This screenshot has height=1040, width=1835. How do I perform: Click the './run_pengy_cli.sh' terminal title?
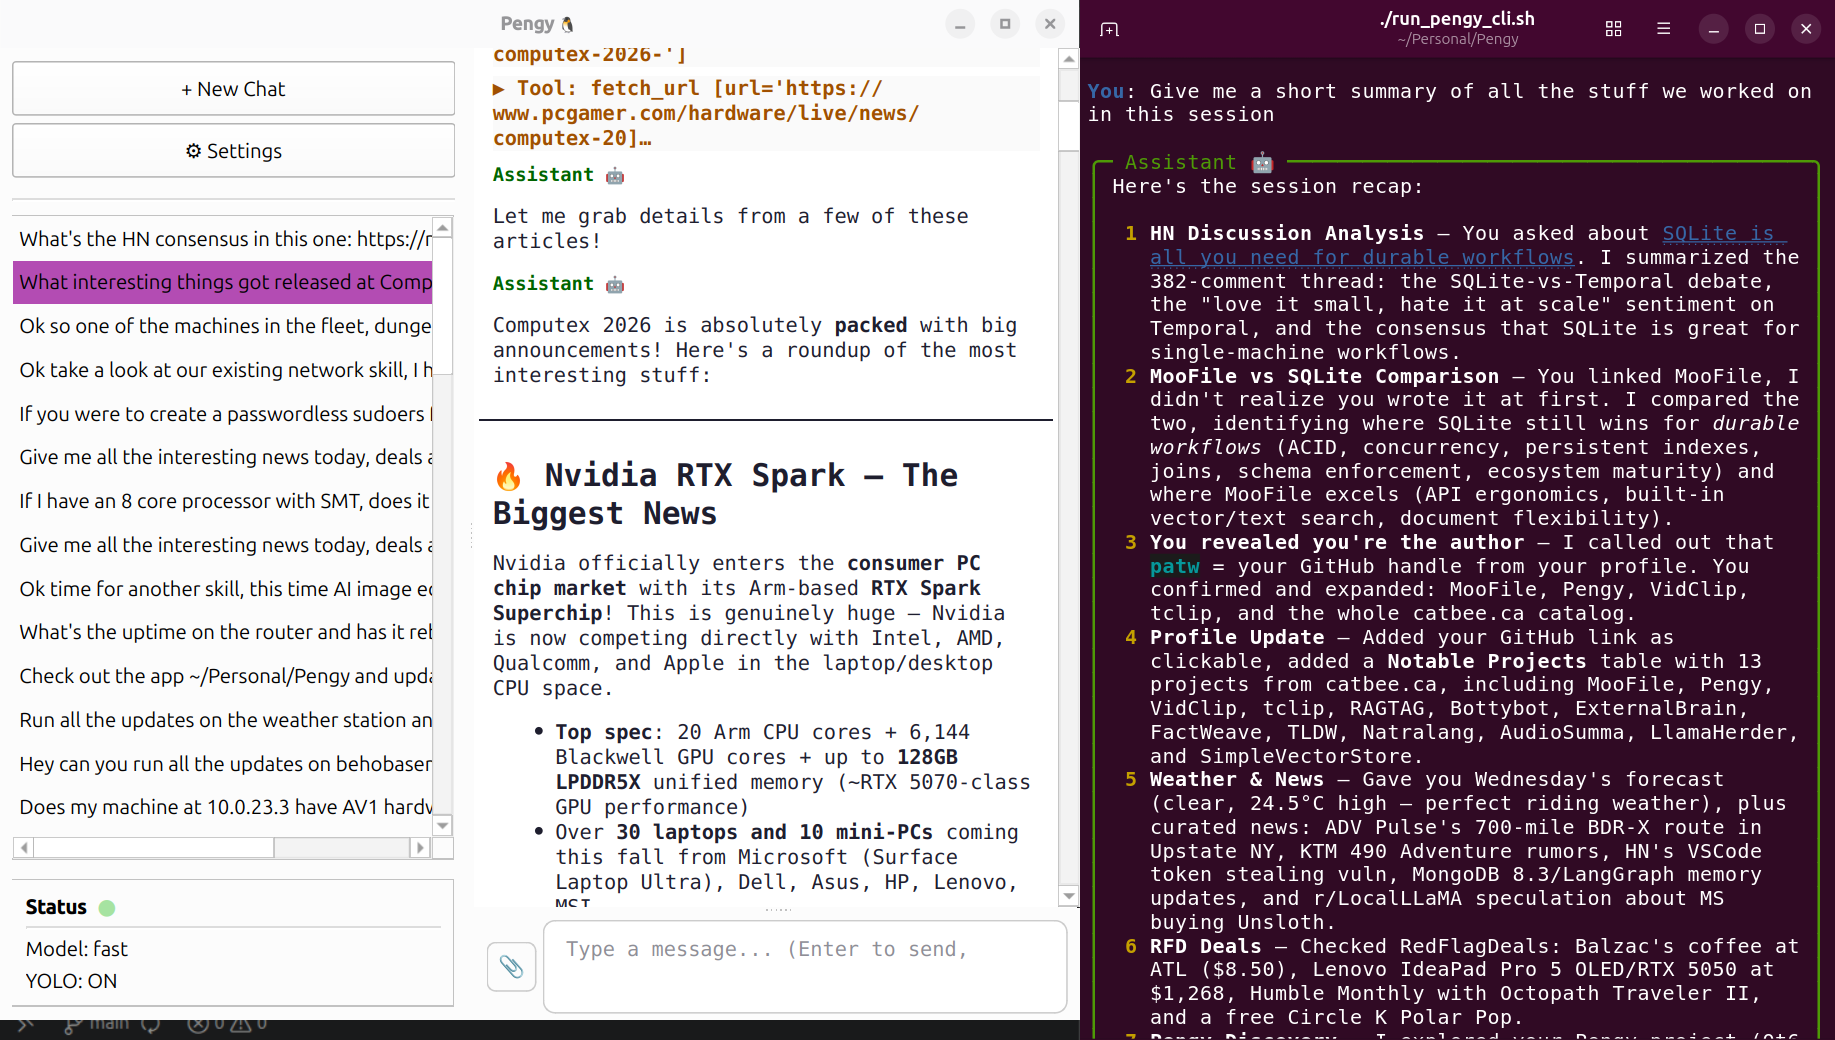pos(1458,19)
